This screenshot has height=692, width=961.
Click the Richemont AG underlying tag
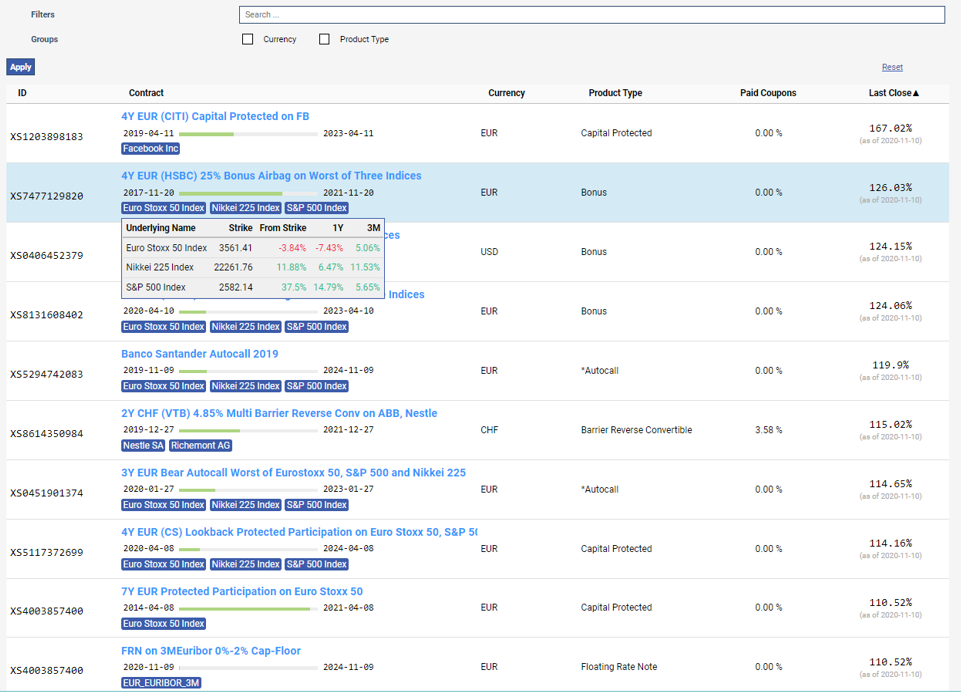(x=200, y=446)
